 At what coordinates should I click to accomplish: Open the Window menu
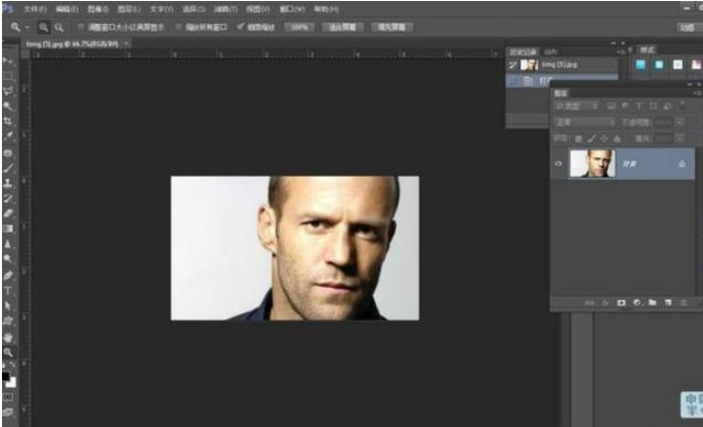point(292,9)
